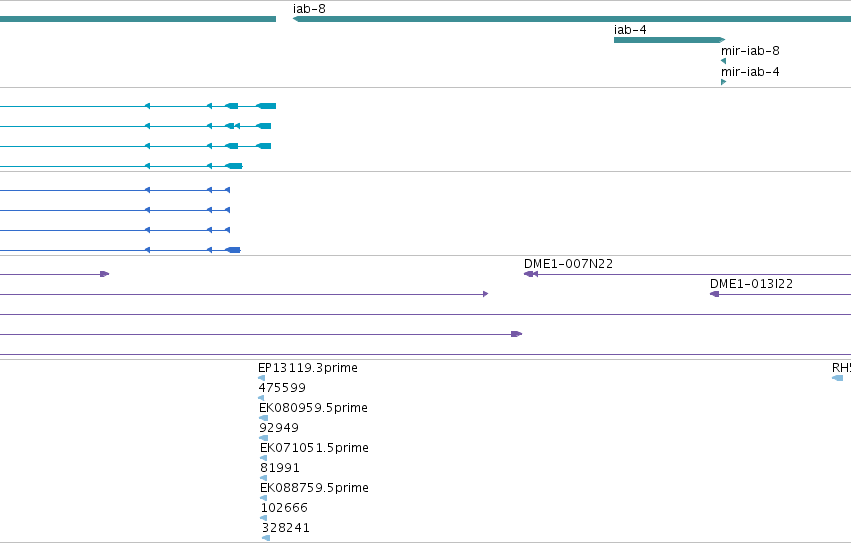Screen dimensions: 851x543
Task: Click the EK071051.5prime arrow marker
Action: pyautogui.click(x=263, y=458)
